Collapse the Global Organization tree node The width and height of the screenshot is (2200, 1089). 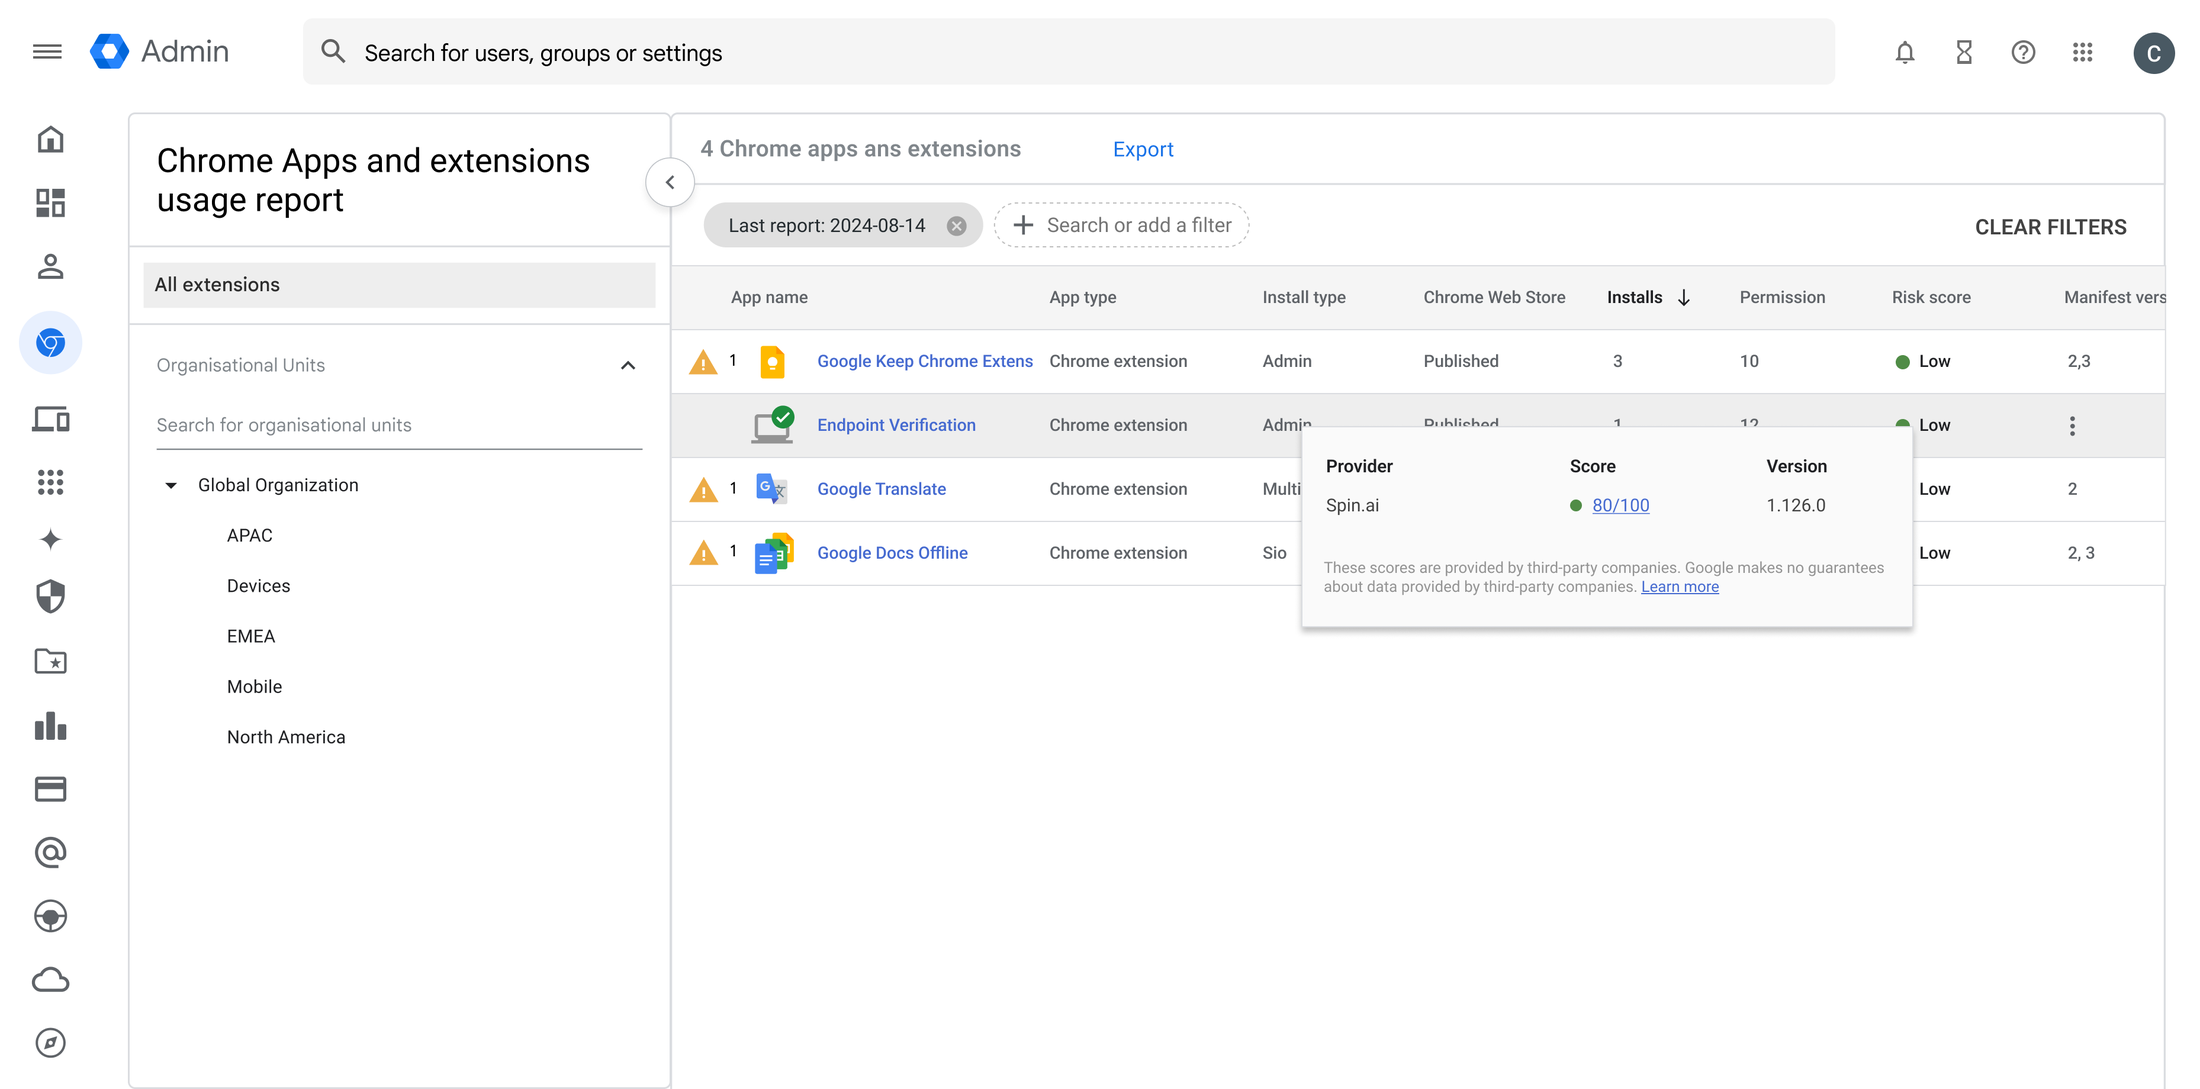pyautogui.click(x=171, y=485)
